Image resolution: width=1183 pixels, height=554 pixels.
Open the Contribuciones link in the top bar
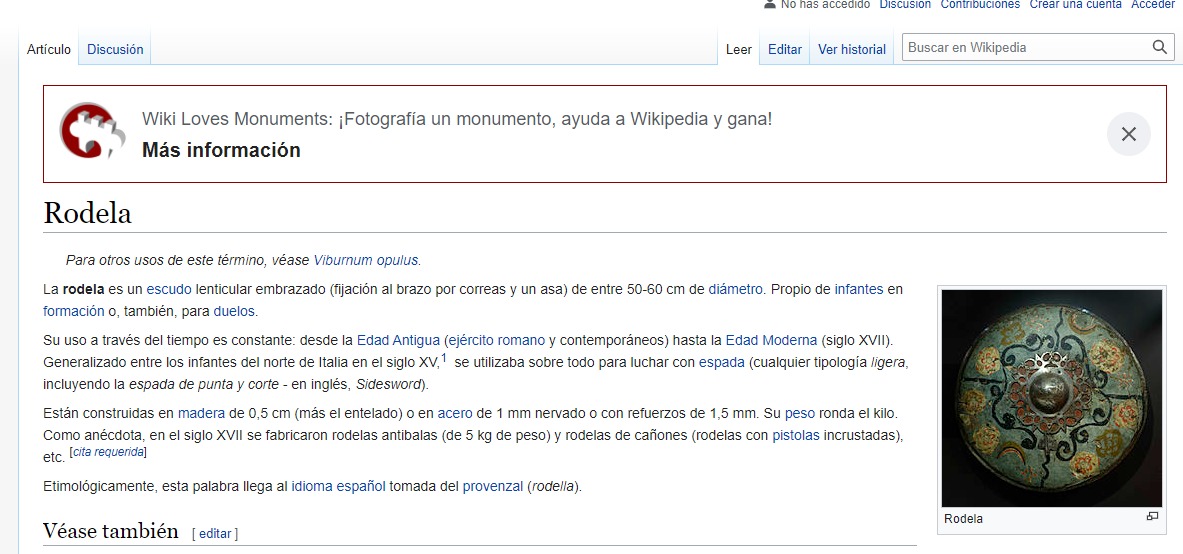click(x=980, y=5)
